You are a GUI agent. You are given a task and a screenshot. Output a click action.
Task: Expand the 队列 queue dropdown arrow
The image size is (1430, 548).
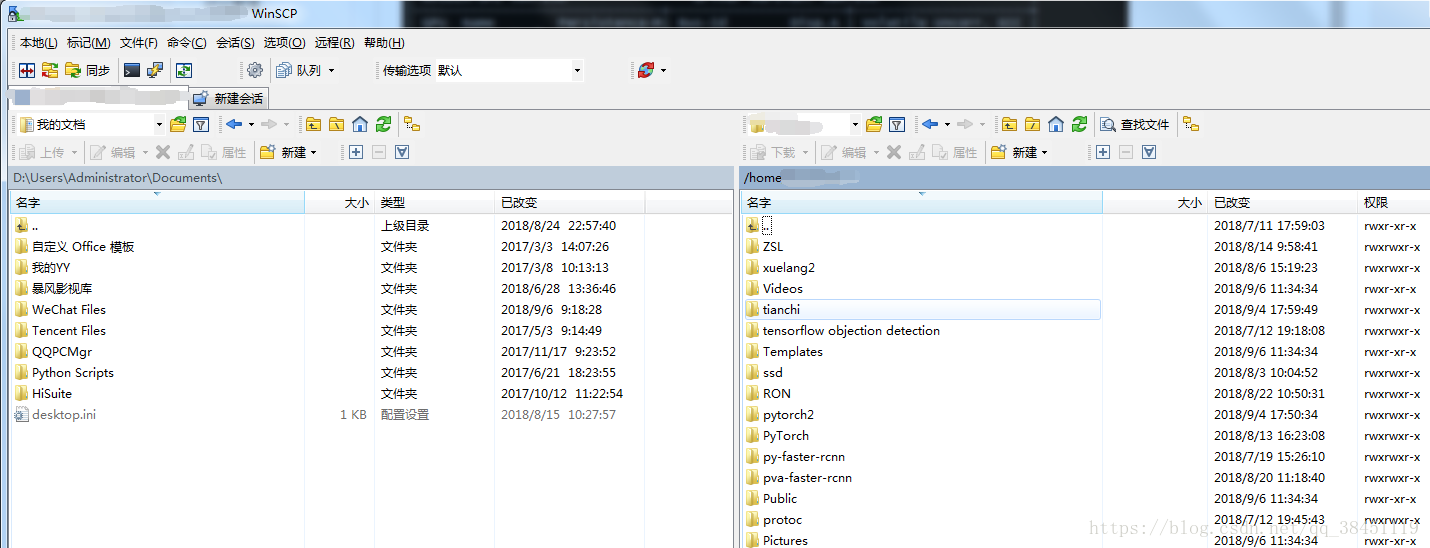pos(332,70)
